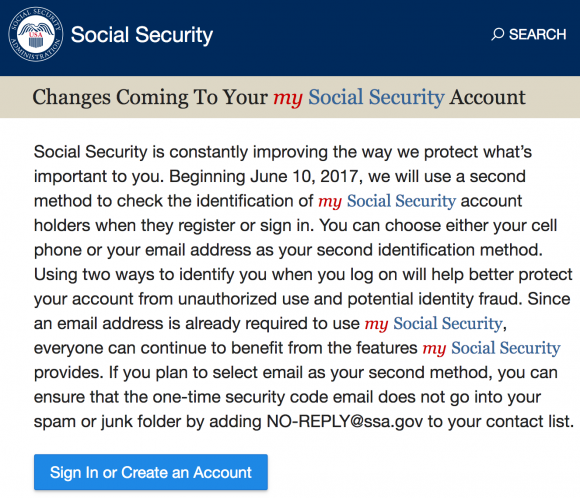Click the white "Social Security" header title
This screenshot has height=498, width=580.
(142, 35)
